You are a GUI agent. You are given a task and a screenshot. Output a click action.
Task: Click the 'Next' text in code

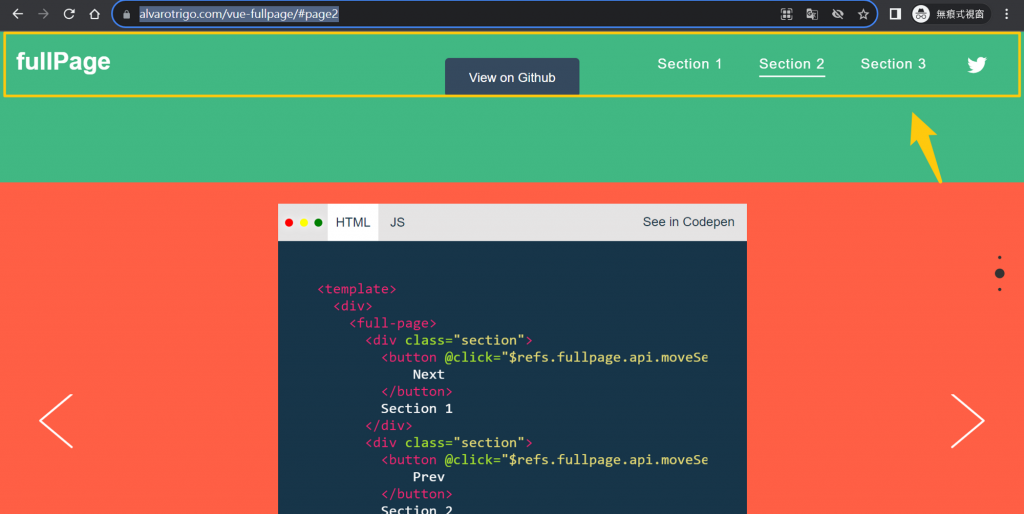[428, 374]
